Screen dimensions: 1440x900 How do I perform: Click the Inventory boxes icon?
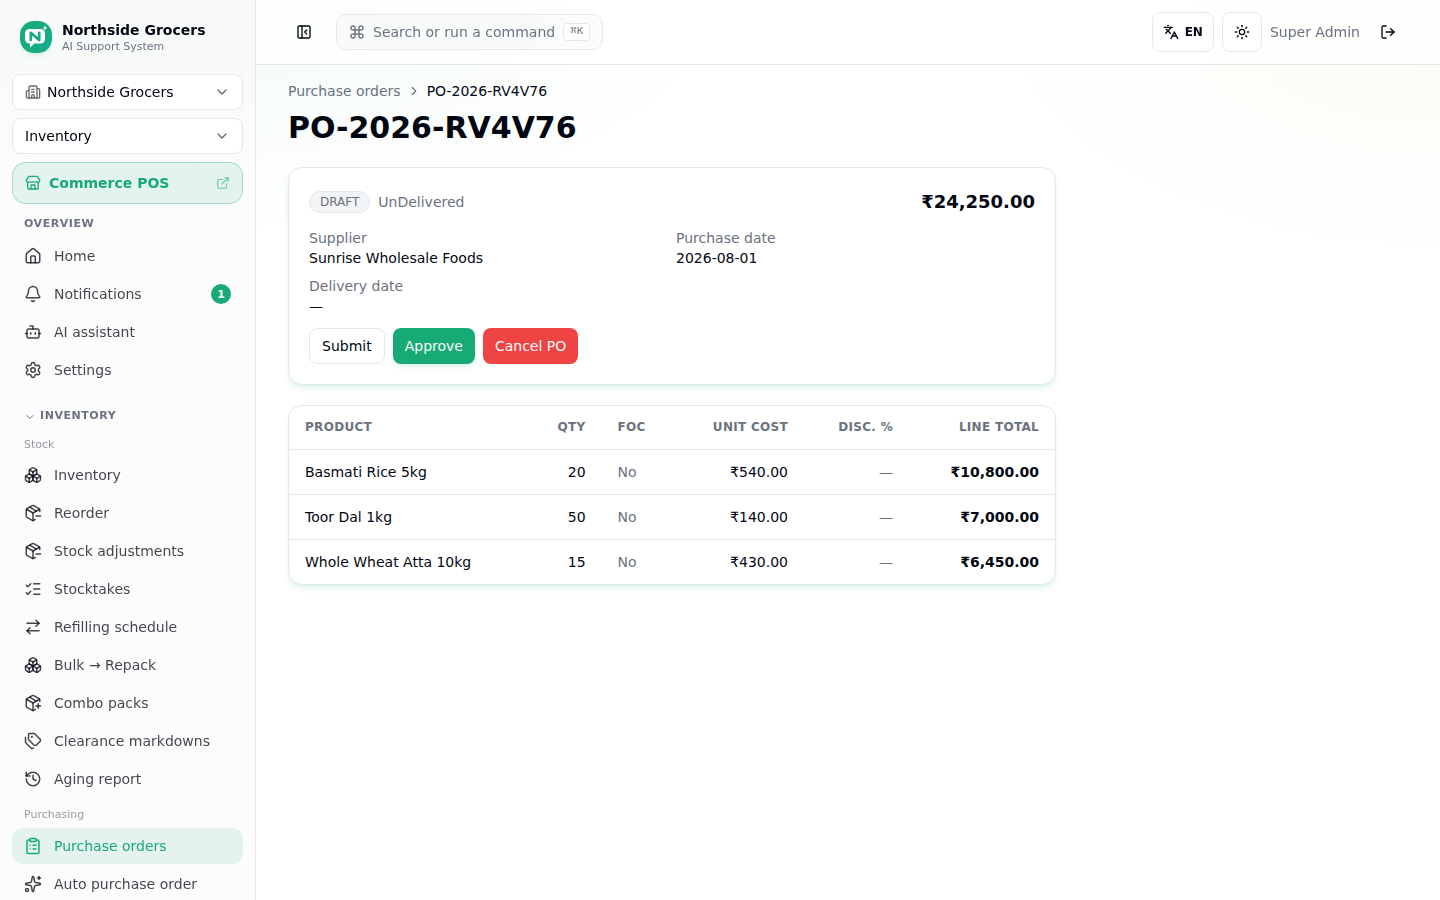pyautogui.click(x=33, y=475)
